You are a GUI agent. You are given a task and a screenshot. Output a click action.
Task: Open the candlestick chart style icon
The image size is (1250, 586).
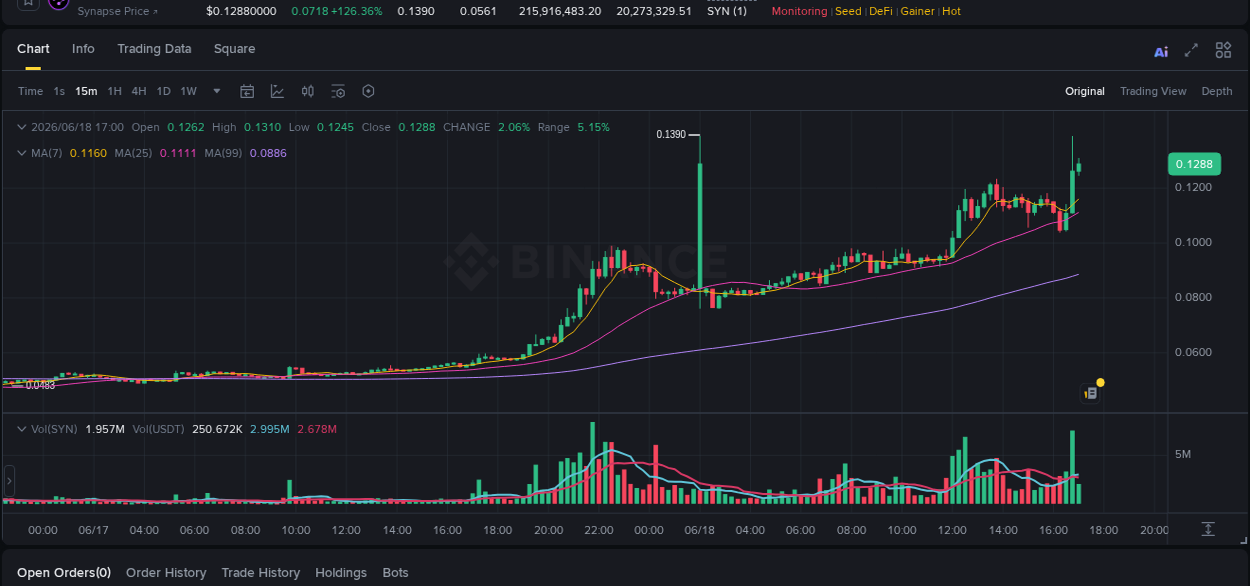(308, 91)
